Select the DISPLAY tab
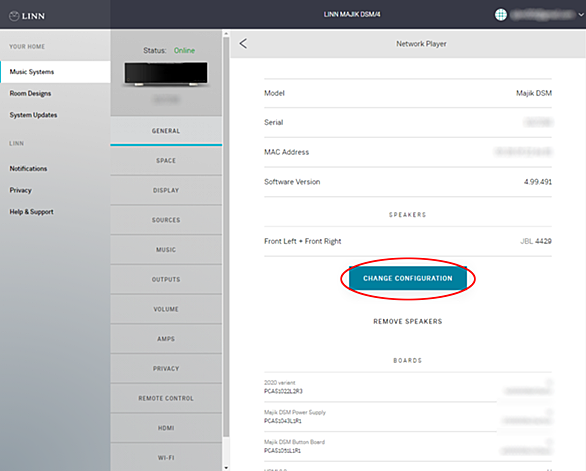 coord(166,190)
